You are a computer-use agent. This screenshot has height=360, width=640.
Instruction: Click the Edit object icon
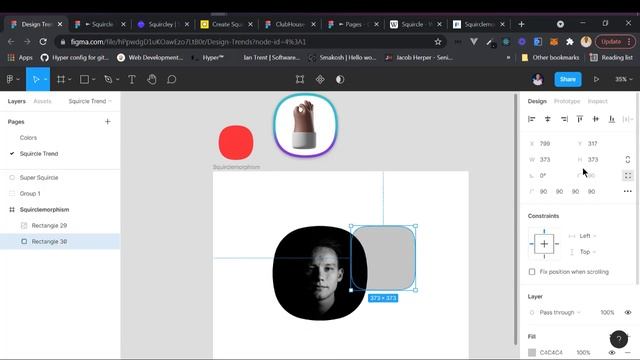300,79
